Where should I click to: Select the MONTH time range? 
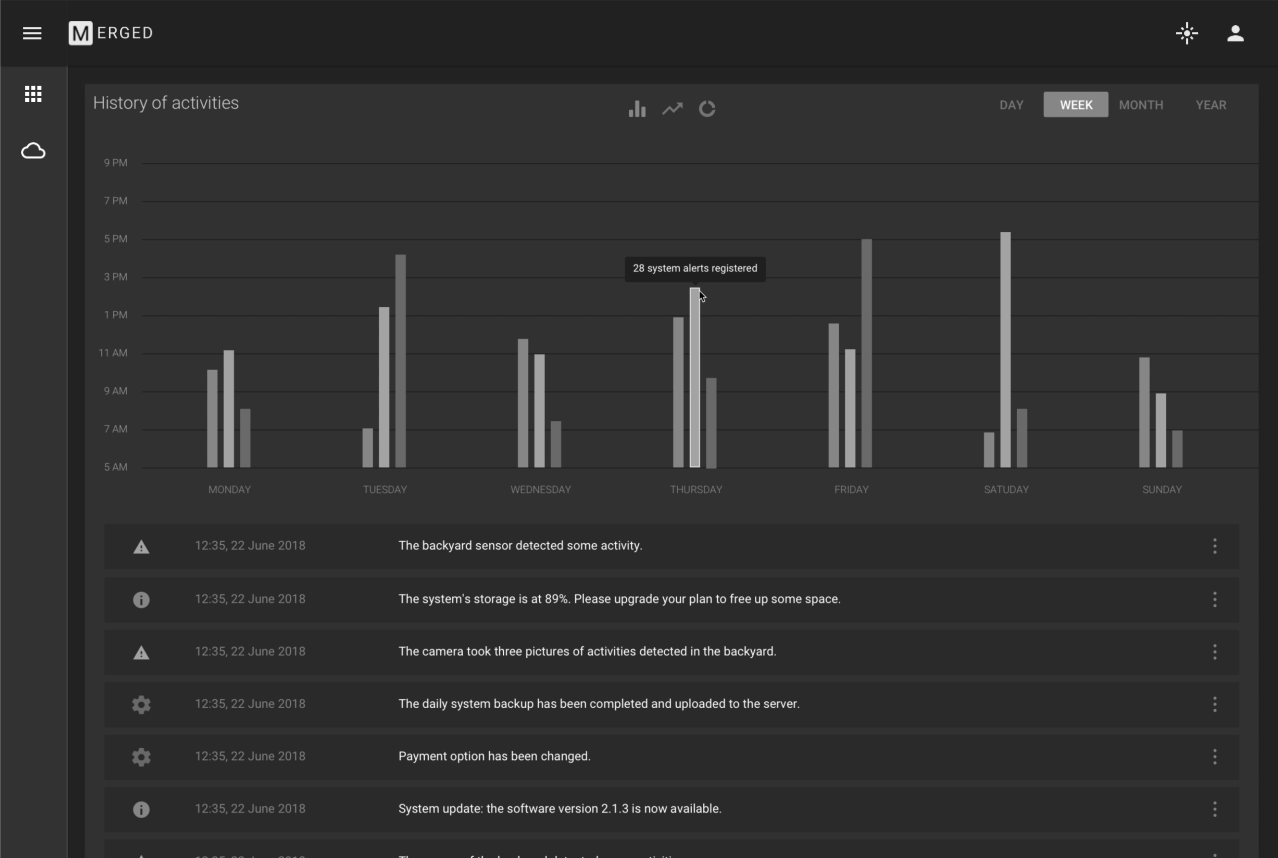pos(1140,105)
